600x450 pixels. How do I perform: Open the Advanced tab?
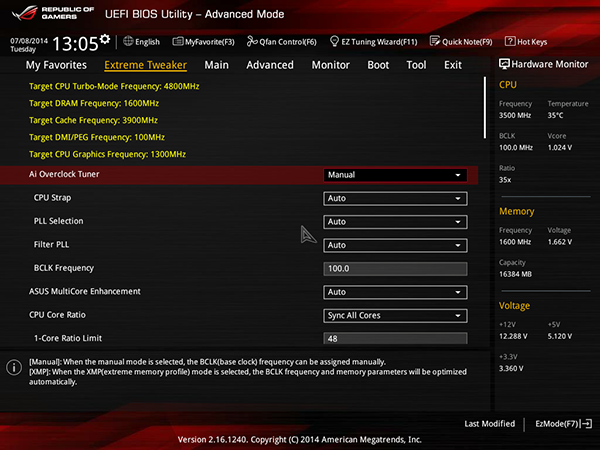coord(270,65)
